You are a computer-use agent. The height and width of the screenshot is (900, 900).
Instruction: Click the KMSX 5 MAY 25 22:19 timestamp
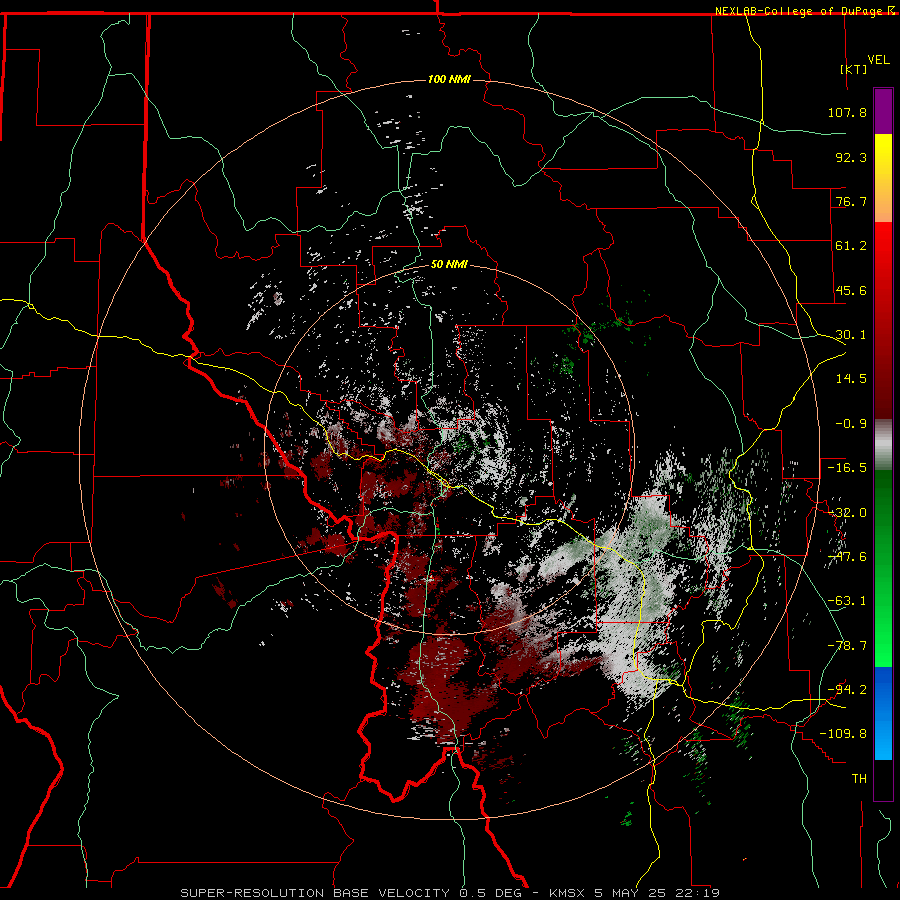634,893
